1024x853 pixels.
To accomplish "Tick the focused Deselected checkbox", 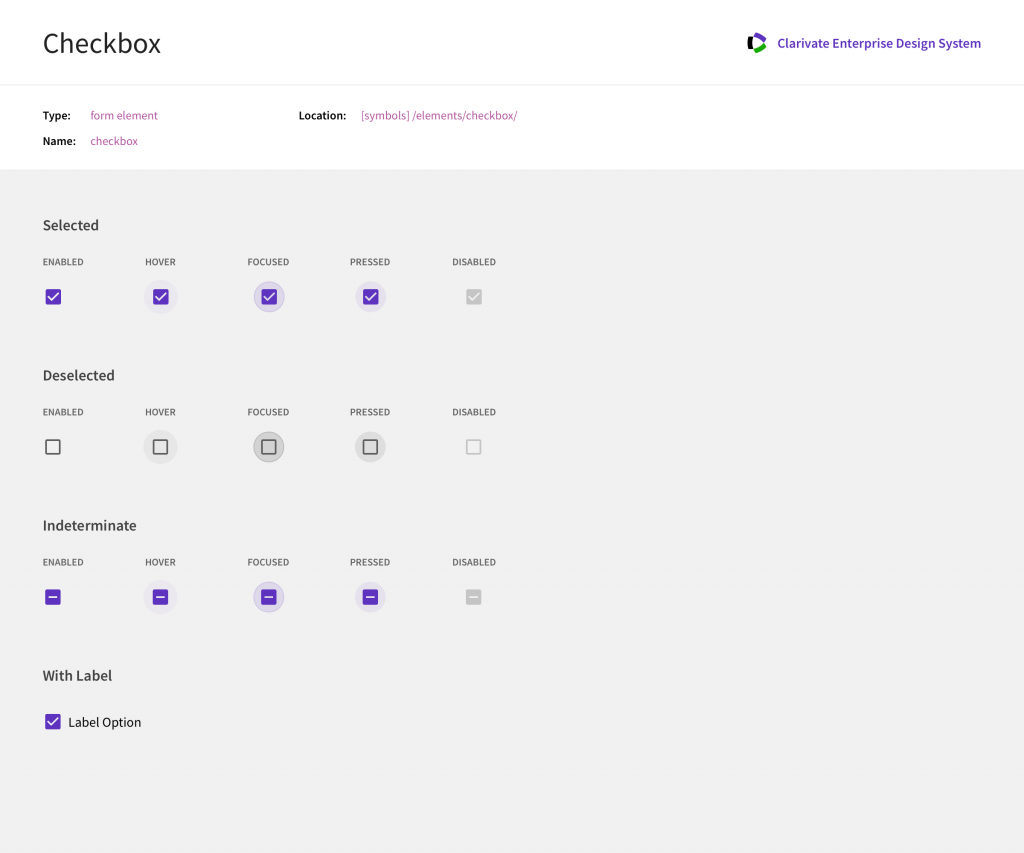I will (x=268, y=447).
